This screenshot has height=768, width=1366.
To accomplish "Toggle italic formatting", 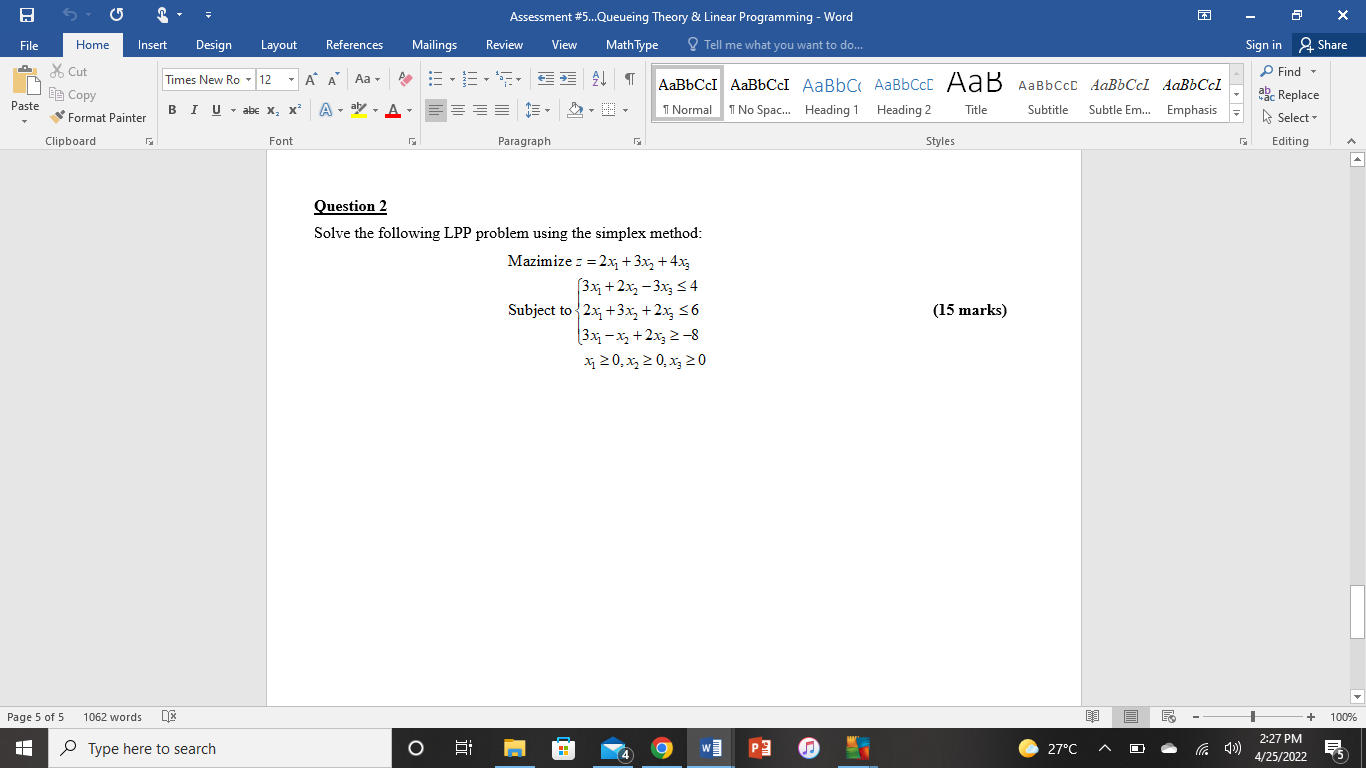I will (x=194, y=110).
